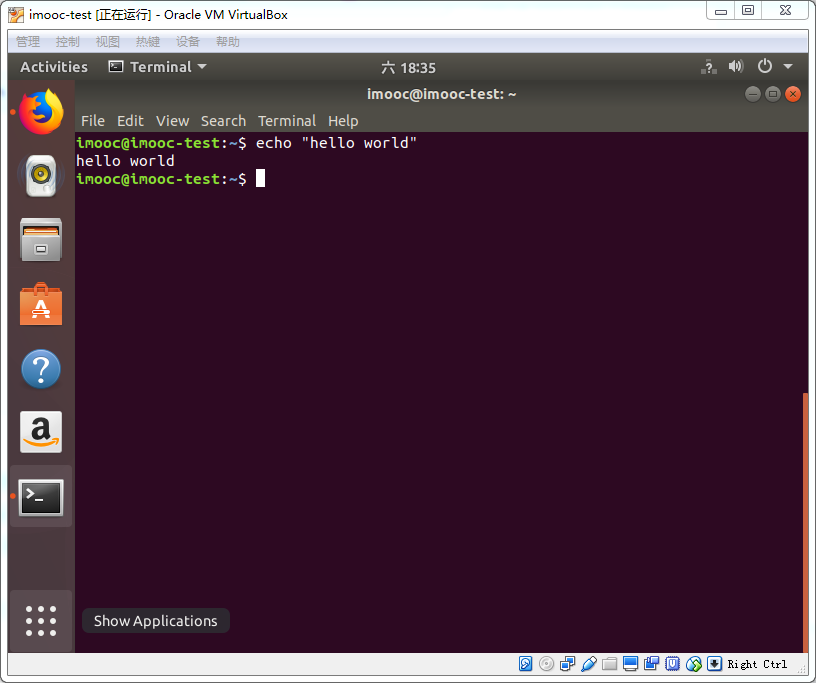Open the system menu dropdown arrow
This screenshot has height=683, width=816.
coord(788,67)
